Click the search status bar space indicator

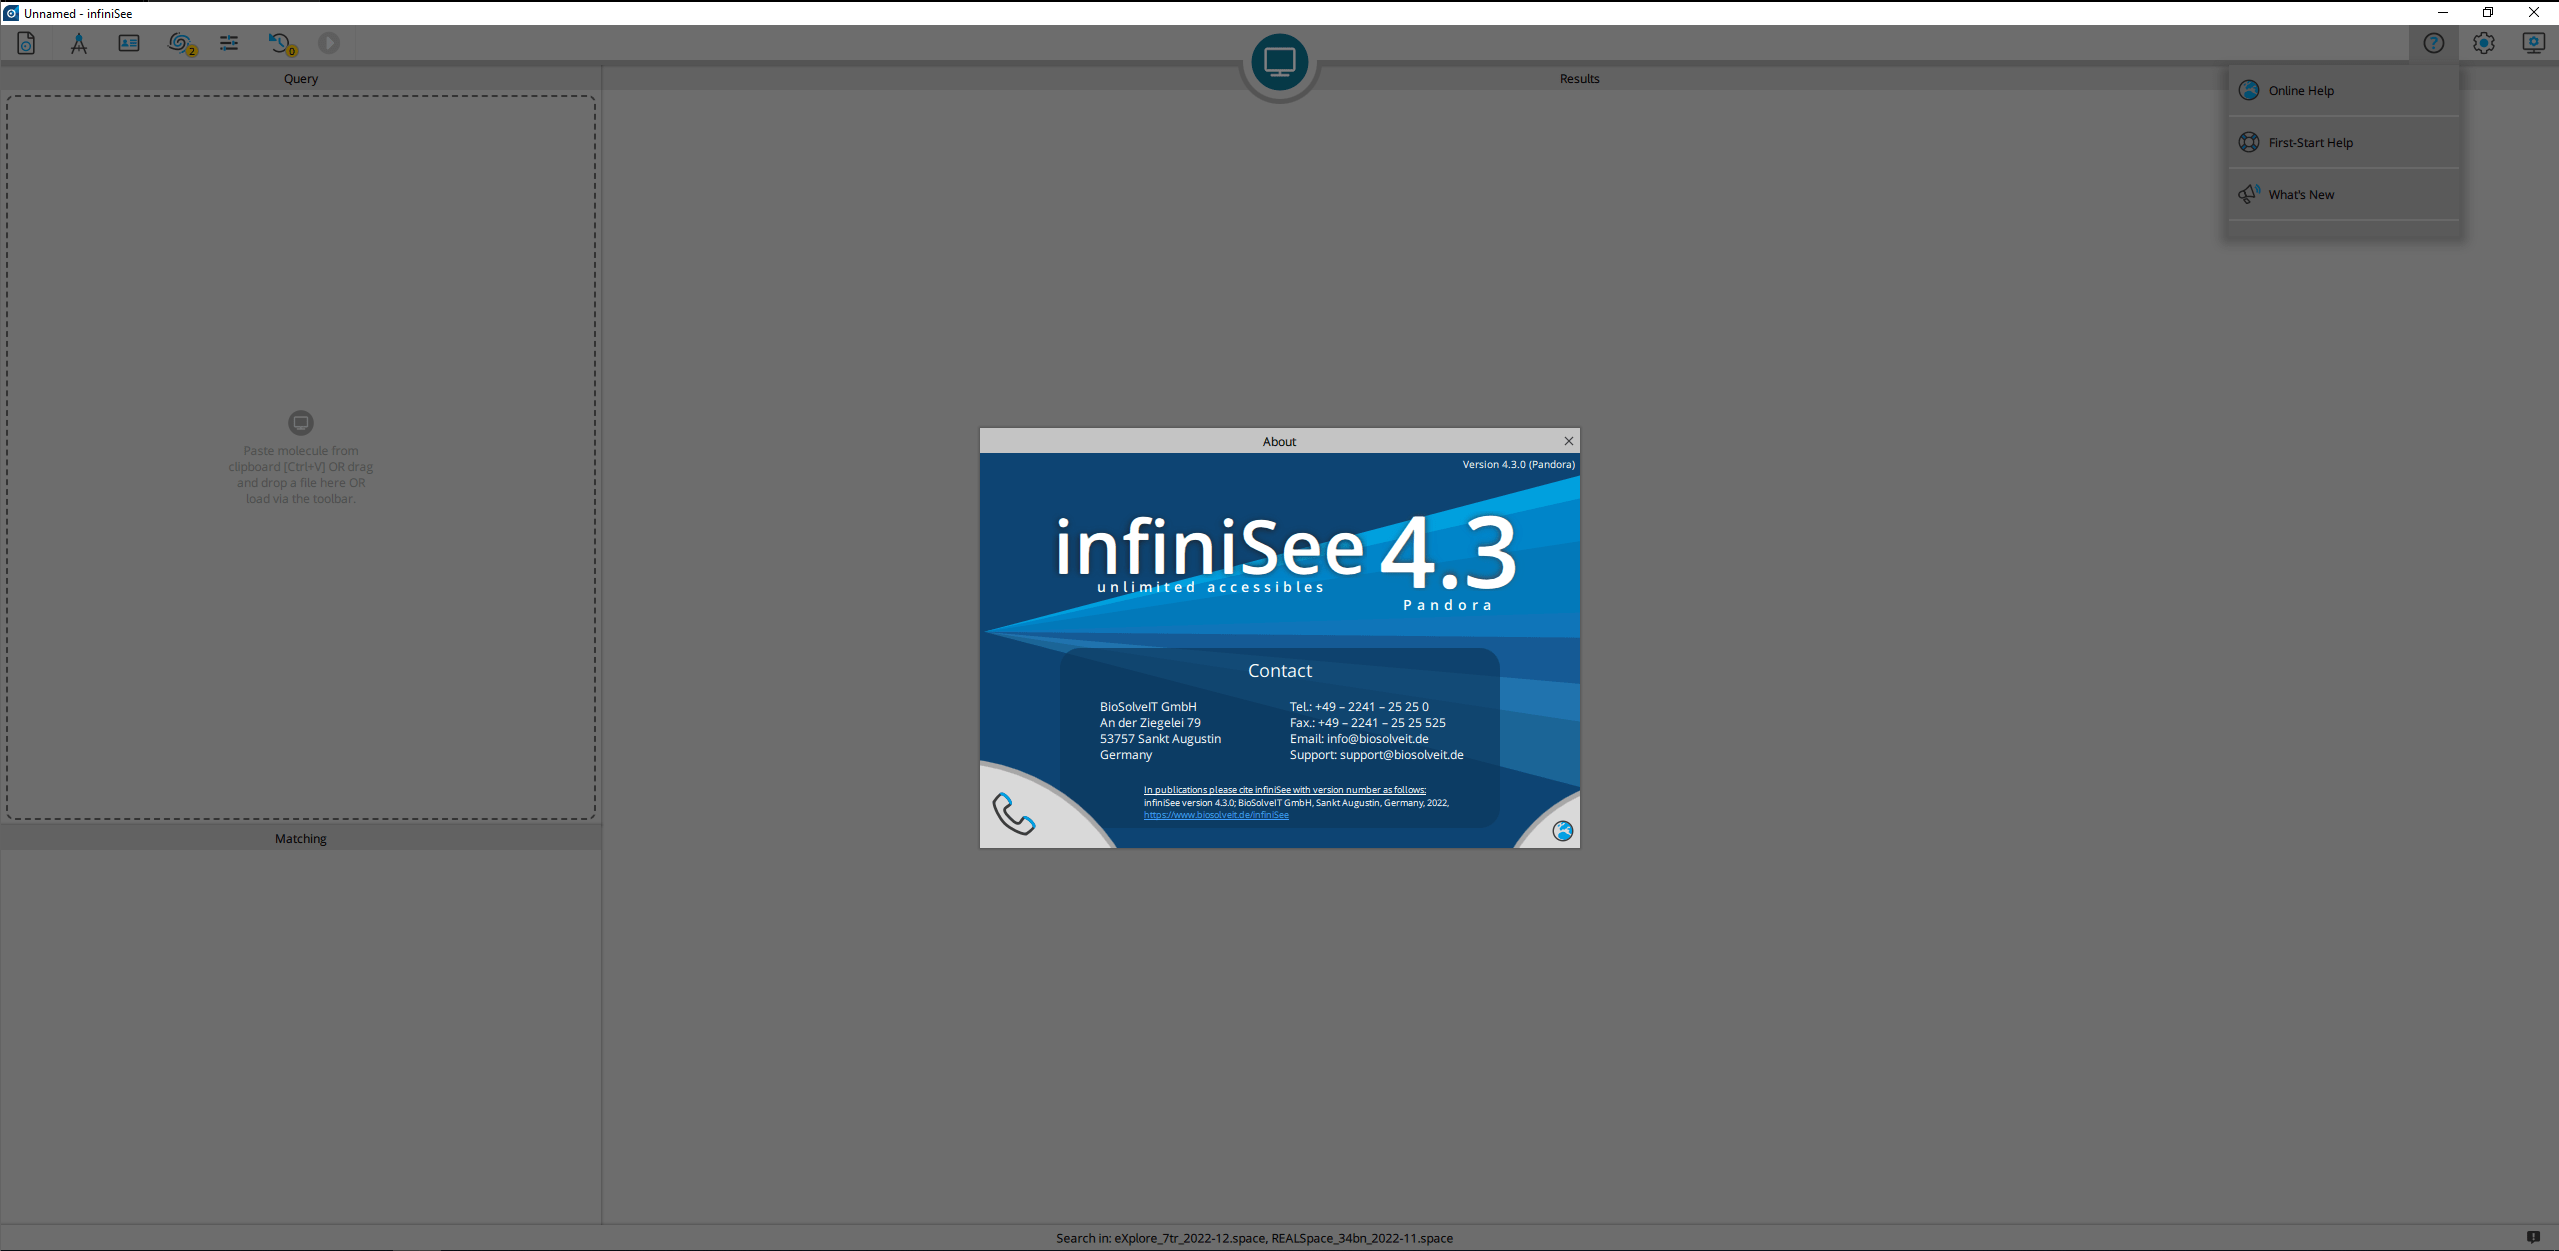[x=1278, y=1238]
